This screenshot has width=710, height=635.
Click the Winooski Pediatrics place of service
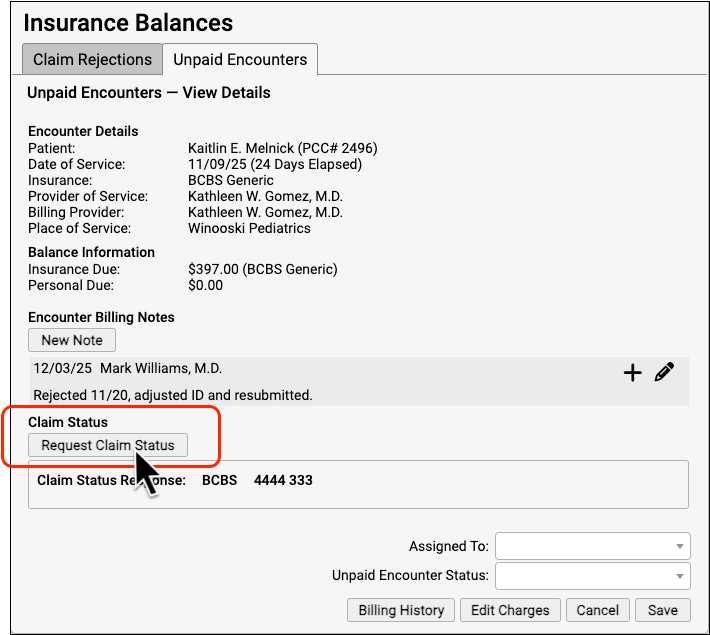[x=249, y=228]
